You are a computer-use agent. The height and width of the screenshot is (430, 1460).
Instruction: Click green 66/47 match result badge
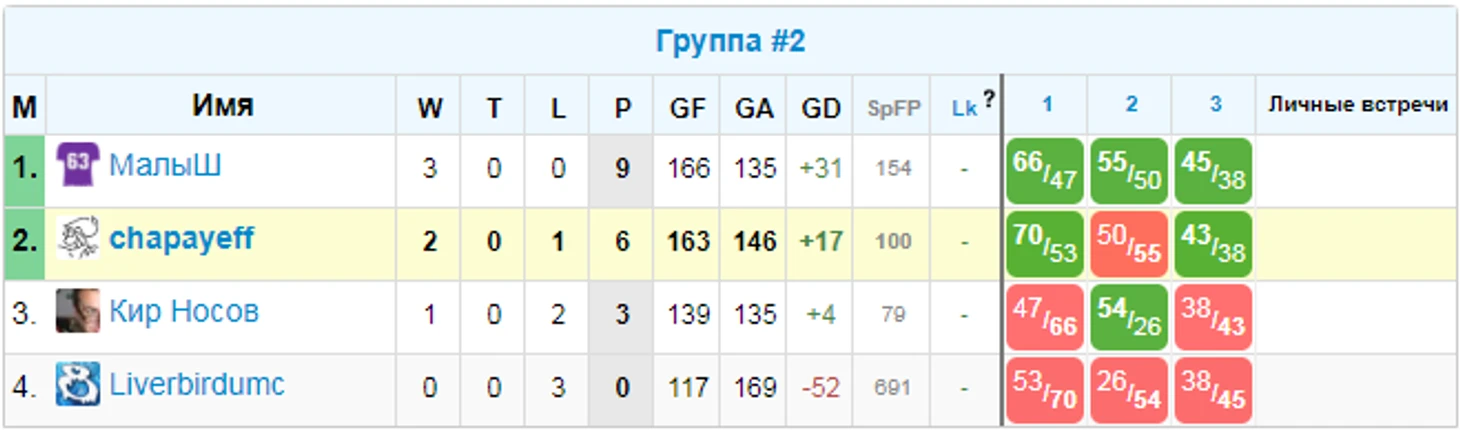click(x=1045, y=171)
